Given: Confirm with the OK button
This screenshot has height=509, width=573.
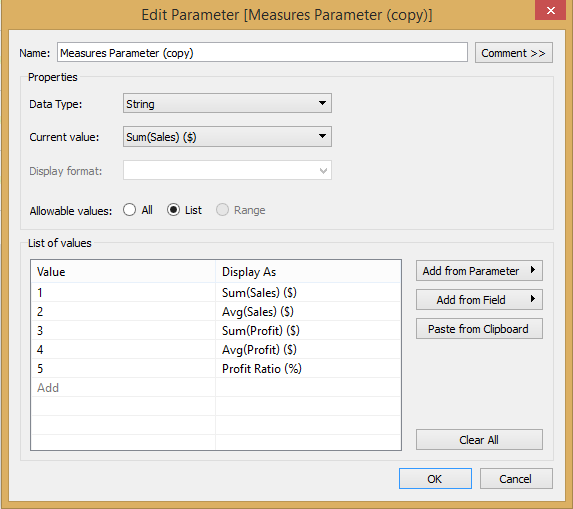Looking at the screenshot, I should [x=435, y=479].
